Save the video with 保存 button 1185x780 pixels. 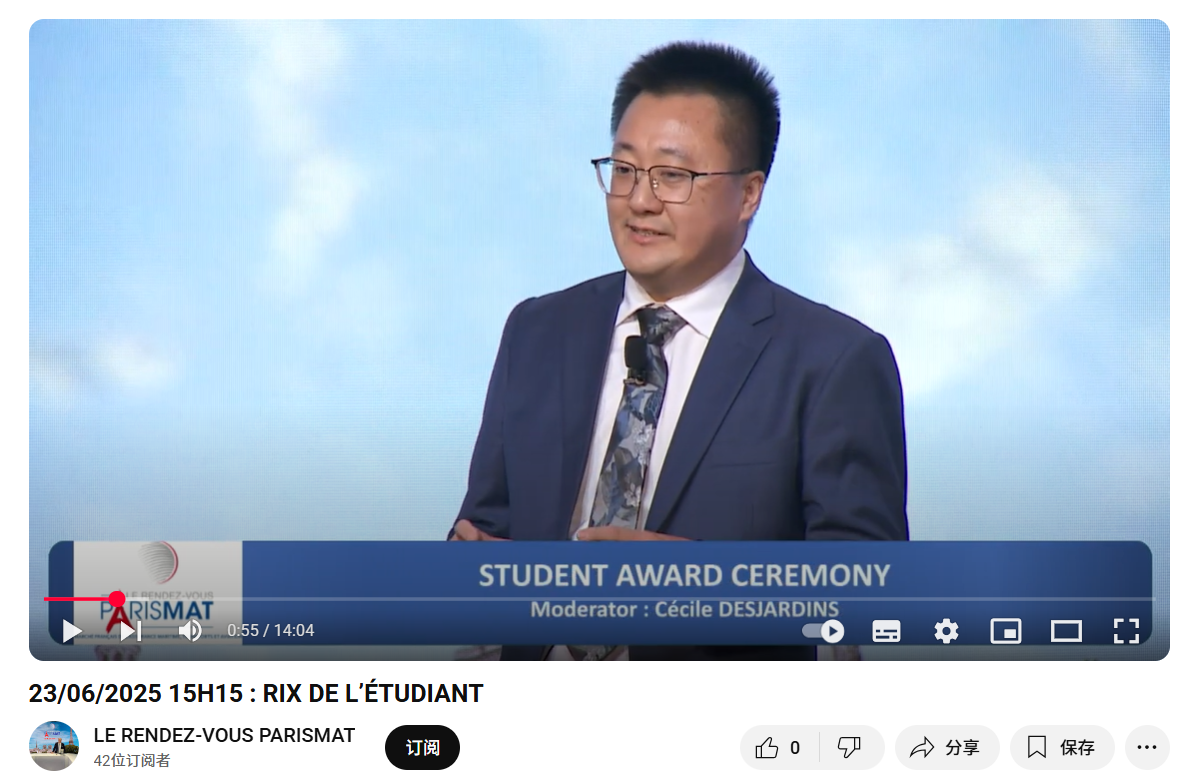click(x=1062, y=748)
